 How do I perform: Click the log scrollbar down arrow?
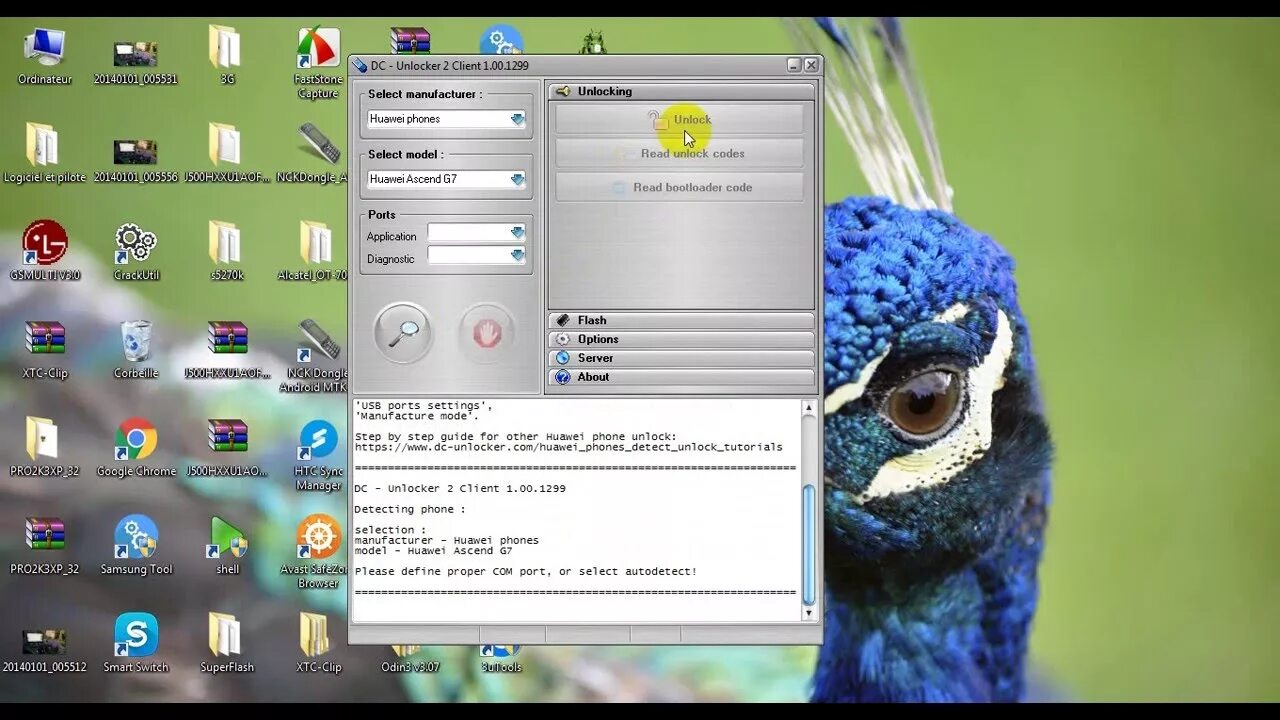point(809,613)
